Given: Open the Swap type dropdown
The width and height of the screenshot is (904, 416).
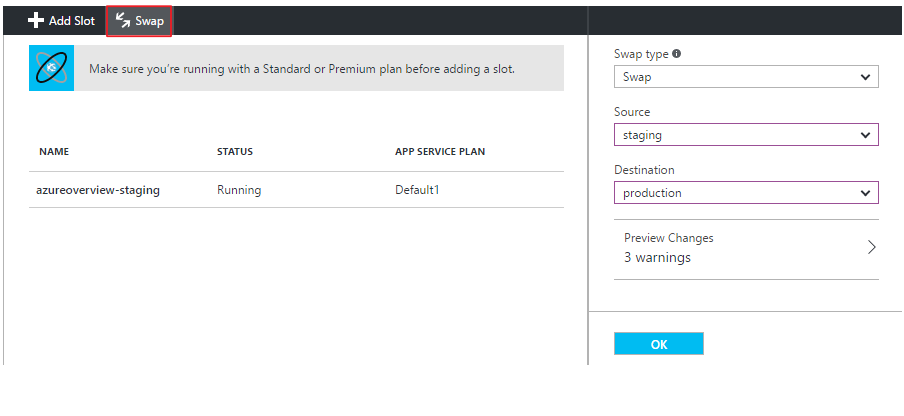Looking at the screenshot, I should coord(746,77).
